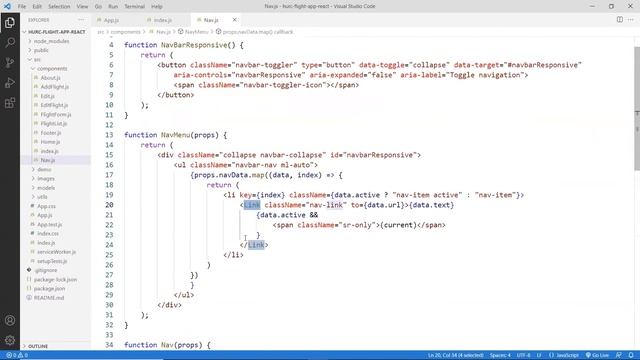Open the Edit menu
This screenshot has height=360, width=640.
37,6
